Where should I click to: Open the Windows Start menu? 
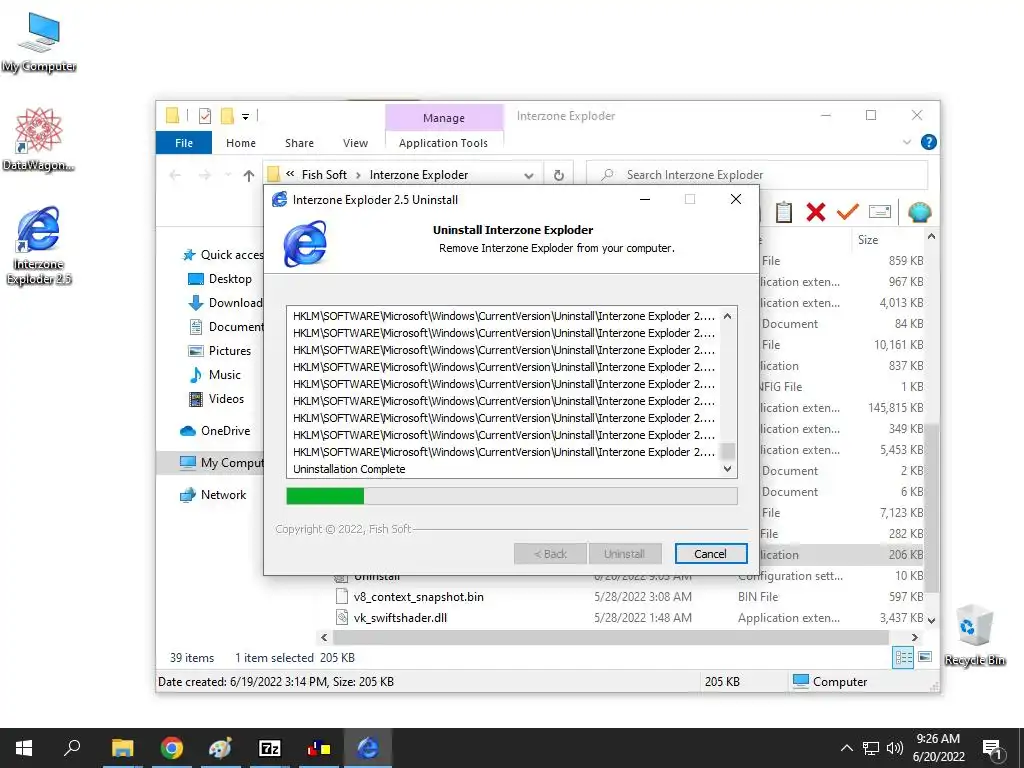pos(24,748)
